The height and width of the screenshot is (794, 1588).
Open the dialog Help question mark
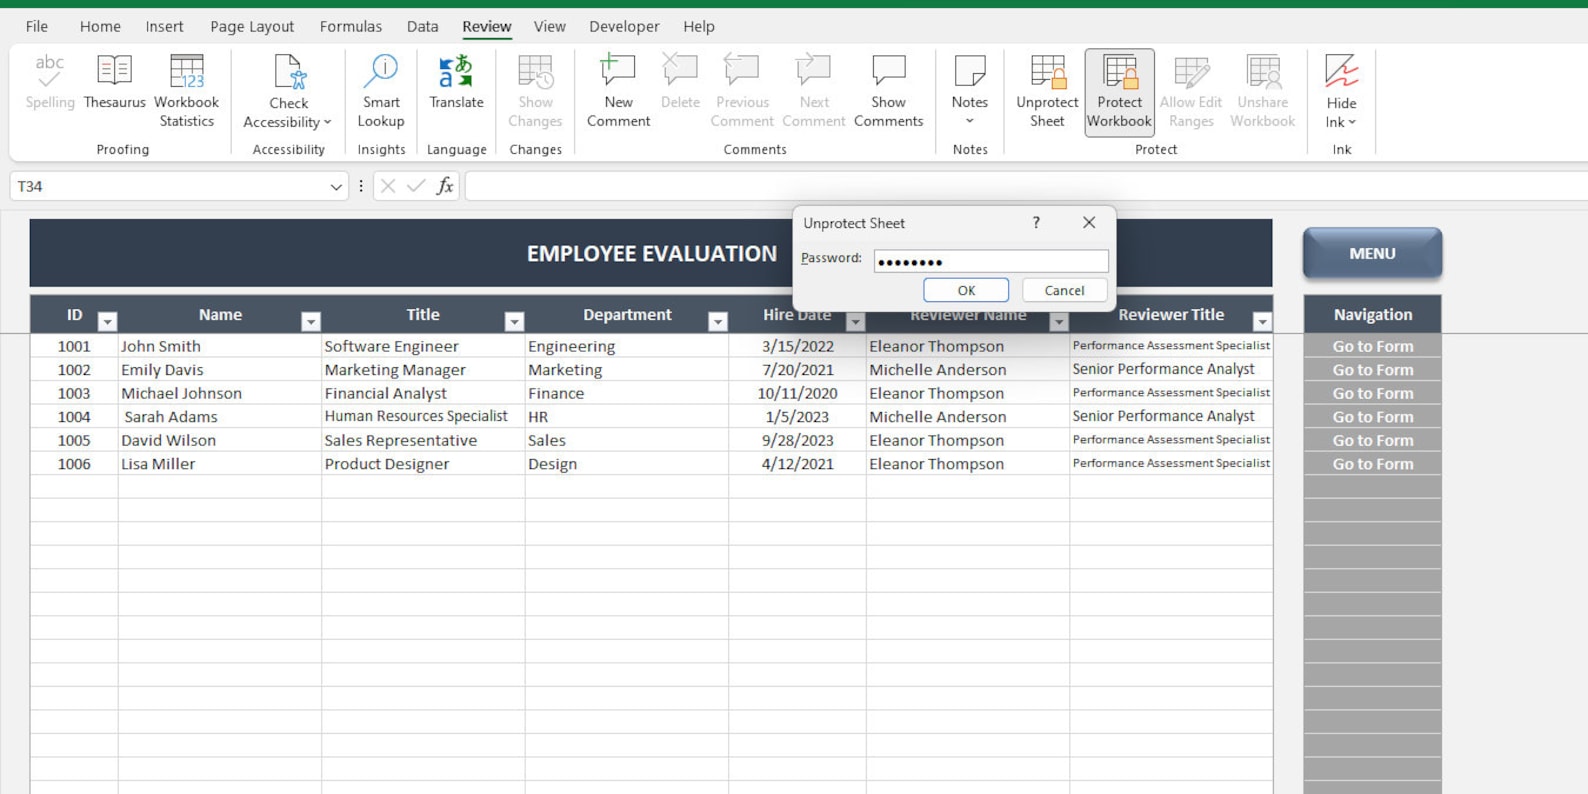(x=1036, y=223)
